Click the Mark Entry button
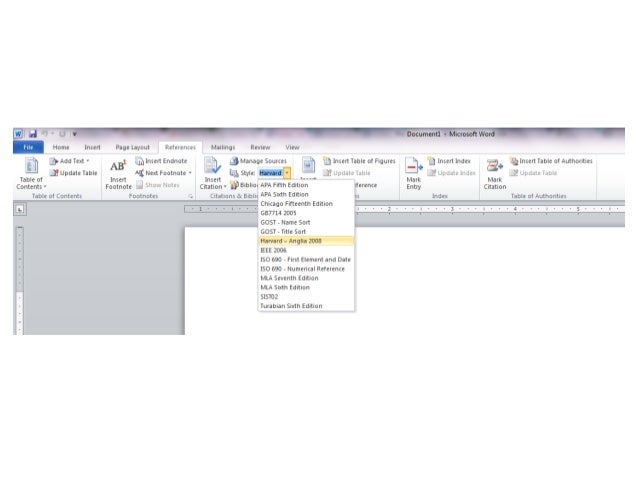 tap(414, 173)
